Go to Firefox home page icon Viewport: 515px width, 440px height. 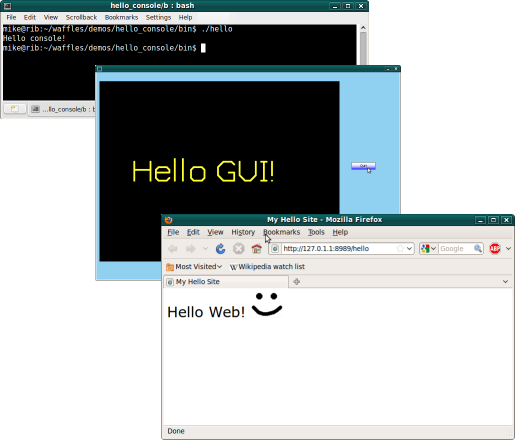pyautogui.click(x=256, y=249)
